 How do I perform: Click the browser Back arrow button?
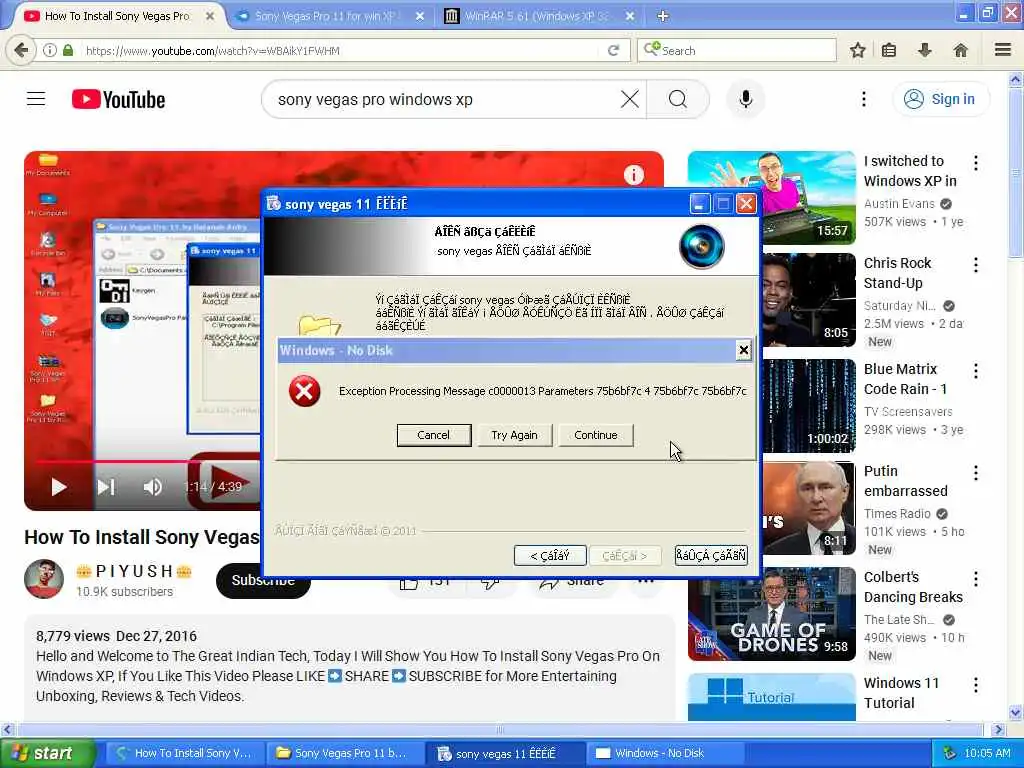point(20,50)
